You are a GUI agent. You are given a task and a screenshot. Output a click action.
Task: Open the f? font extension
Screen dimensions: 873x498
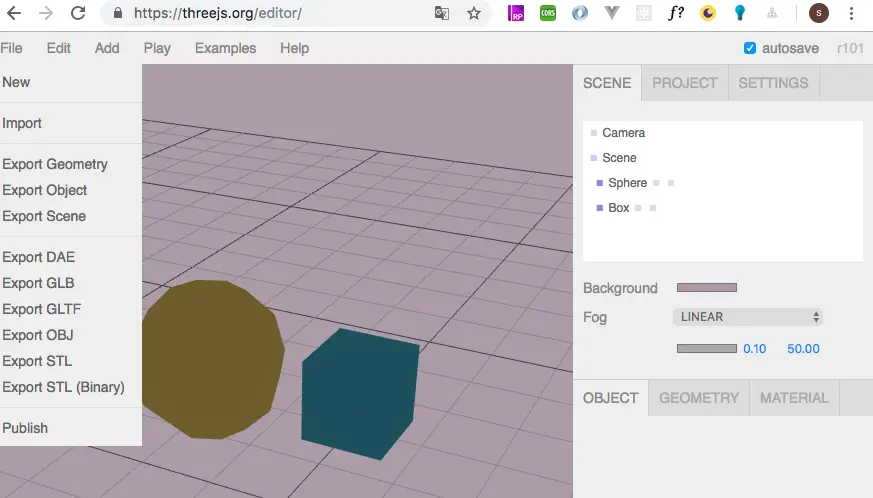point(676,13)
